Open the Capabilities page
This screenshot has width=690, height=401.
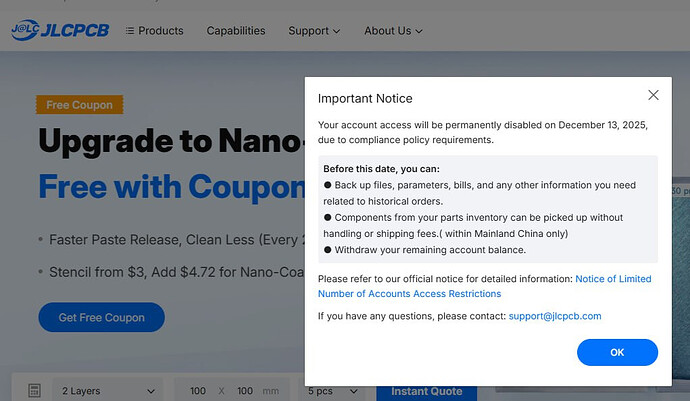236,31
